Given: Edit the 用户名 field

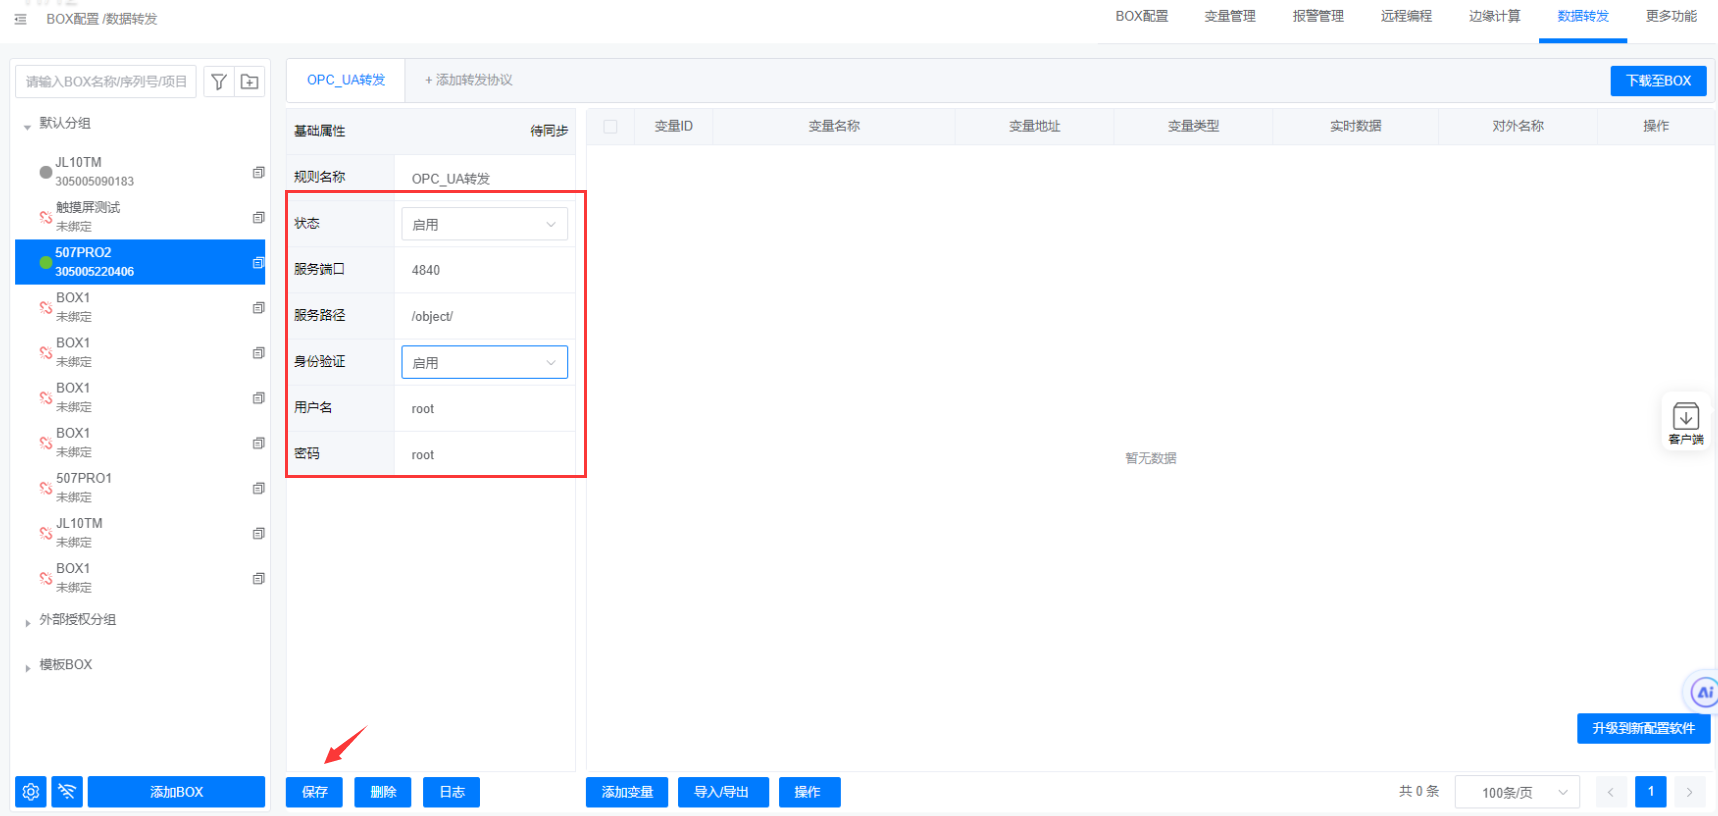Looking at the screenshot, I should pyautogui.click(x=485, y=408).
